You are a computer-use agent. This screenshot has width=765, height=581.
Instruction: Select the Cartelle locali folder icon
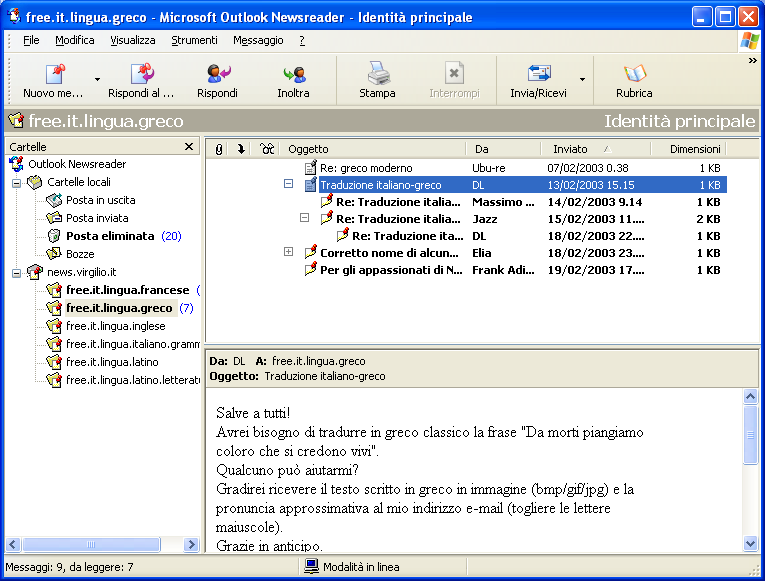[x=35, y=182]
